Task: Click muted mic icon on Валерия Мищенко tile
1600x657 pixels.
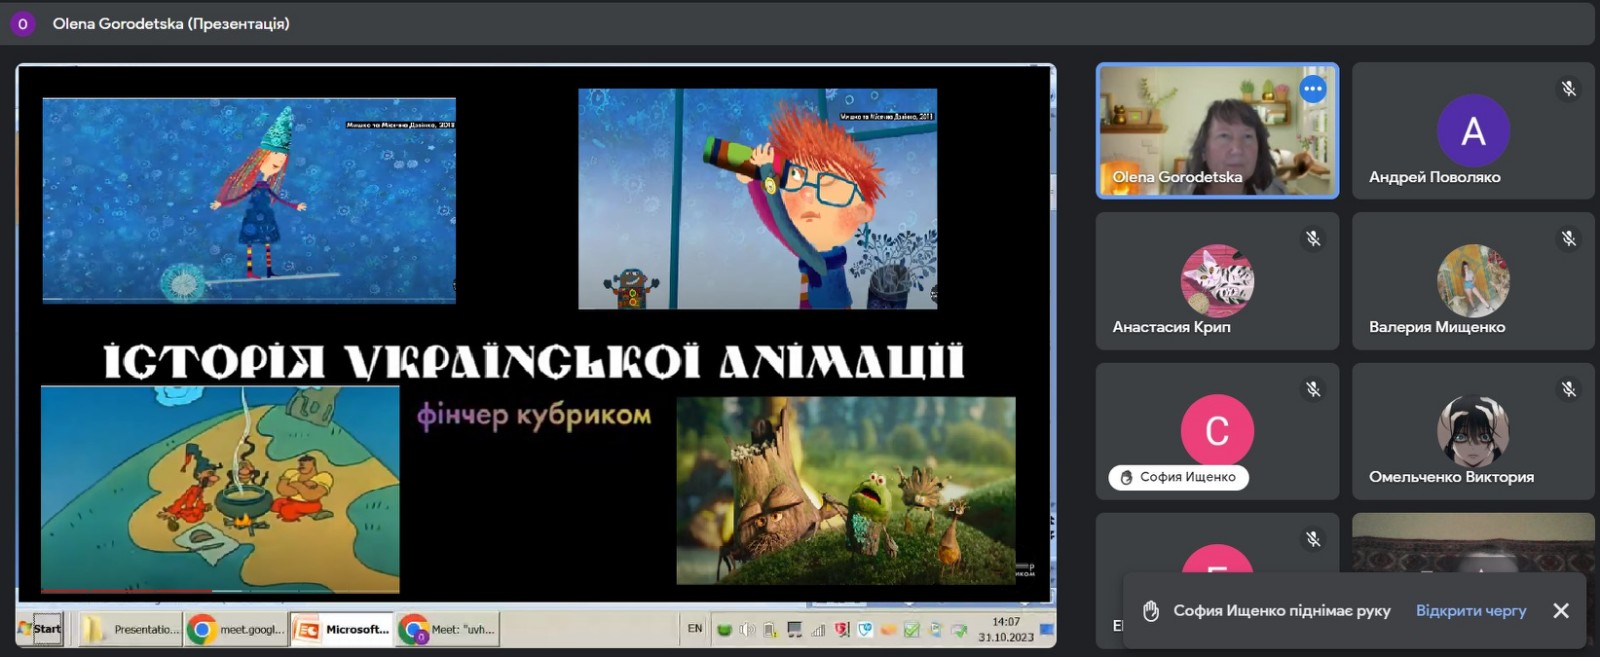Action: click(x=1568, y=239)
